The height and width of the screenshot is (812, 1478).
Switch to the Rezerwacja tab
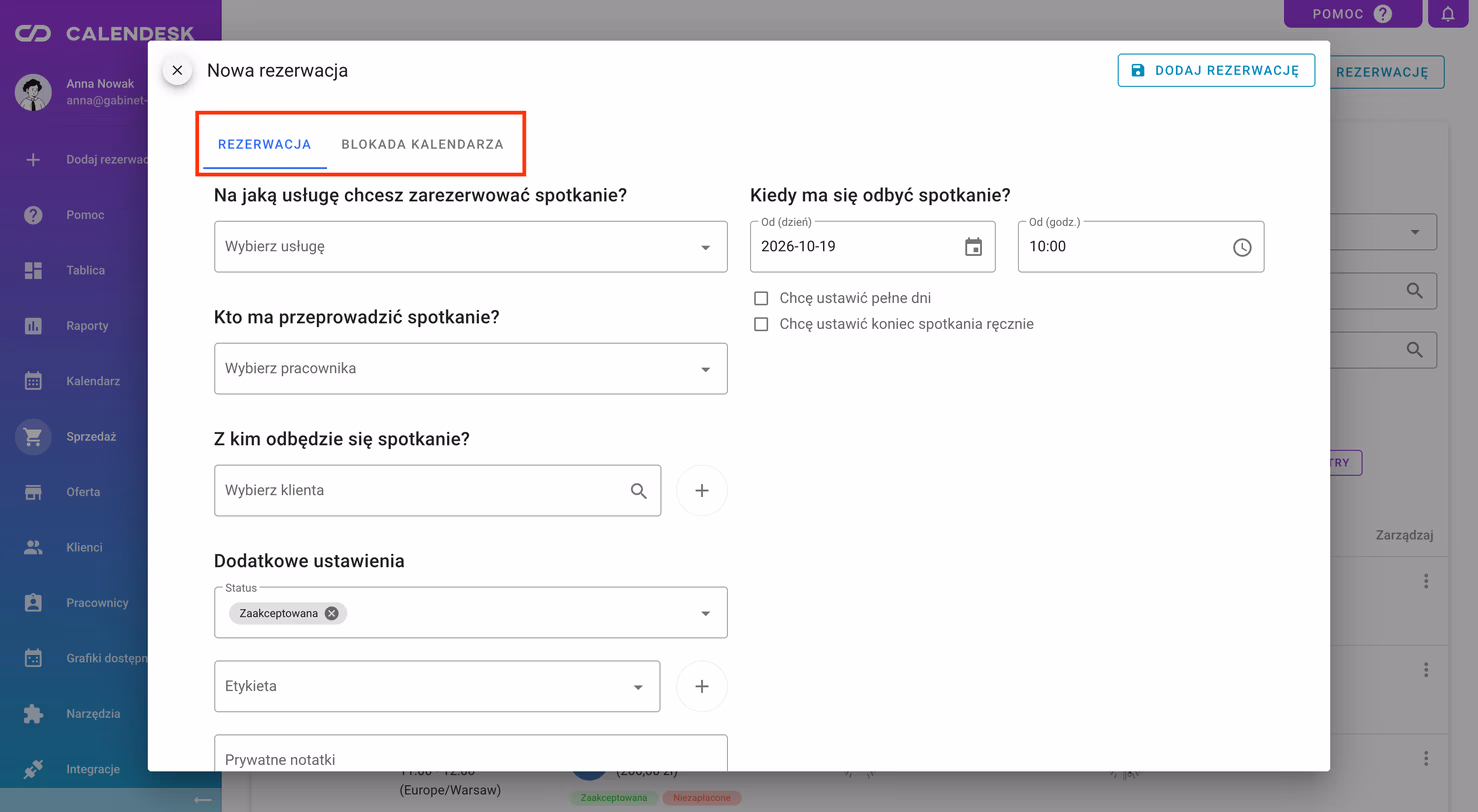coord(265,144)
